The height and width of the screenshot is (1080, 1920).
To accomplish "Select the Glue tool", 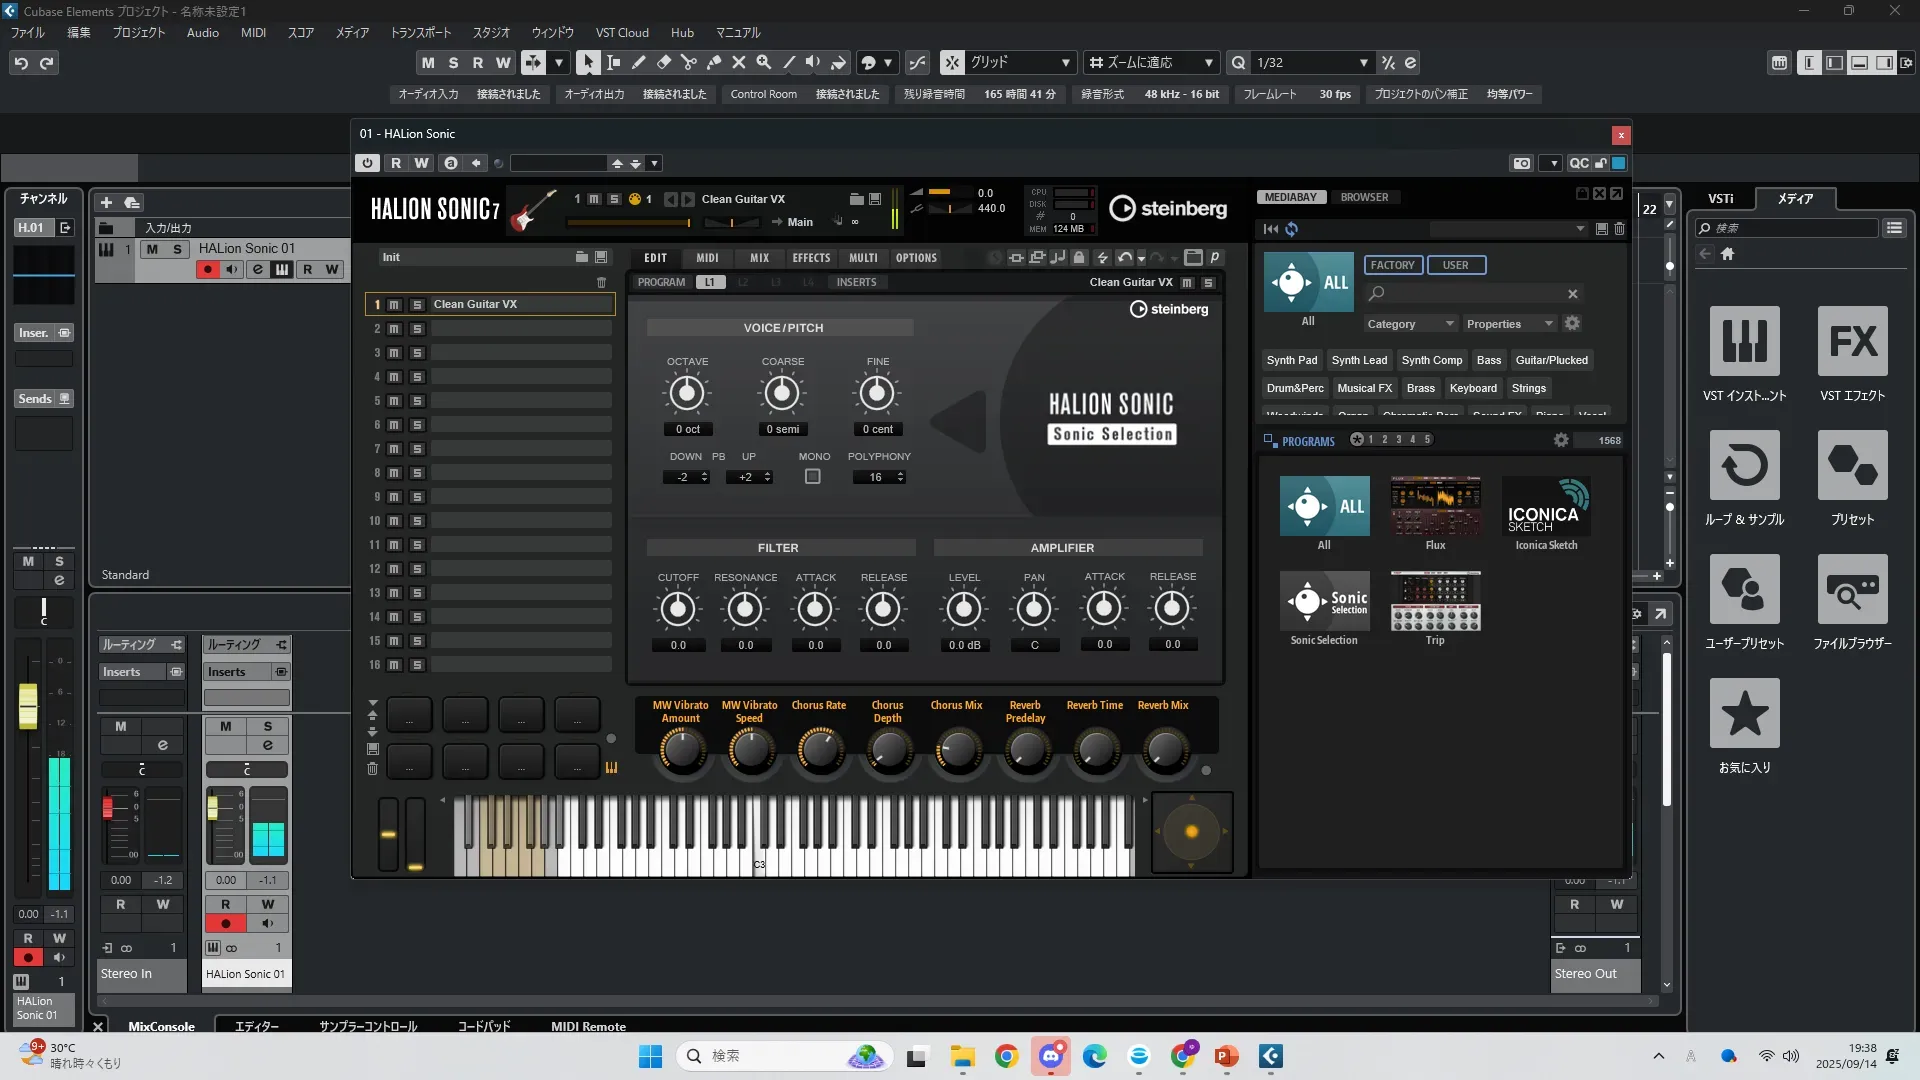I will pyautogui.click(x=713, y=62).
